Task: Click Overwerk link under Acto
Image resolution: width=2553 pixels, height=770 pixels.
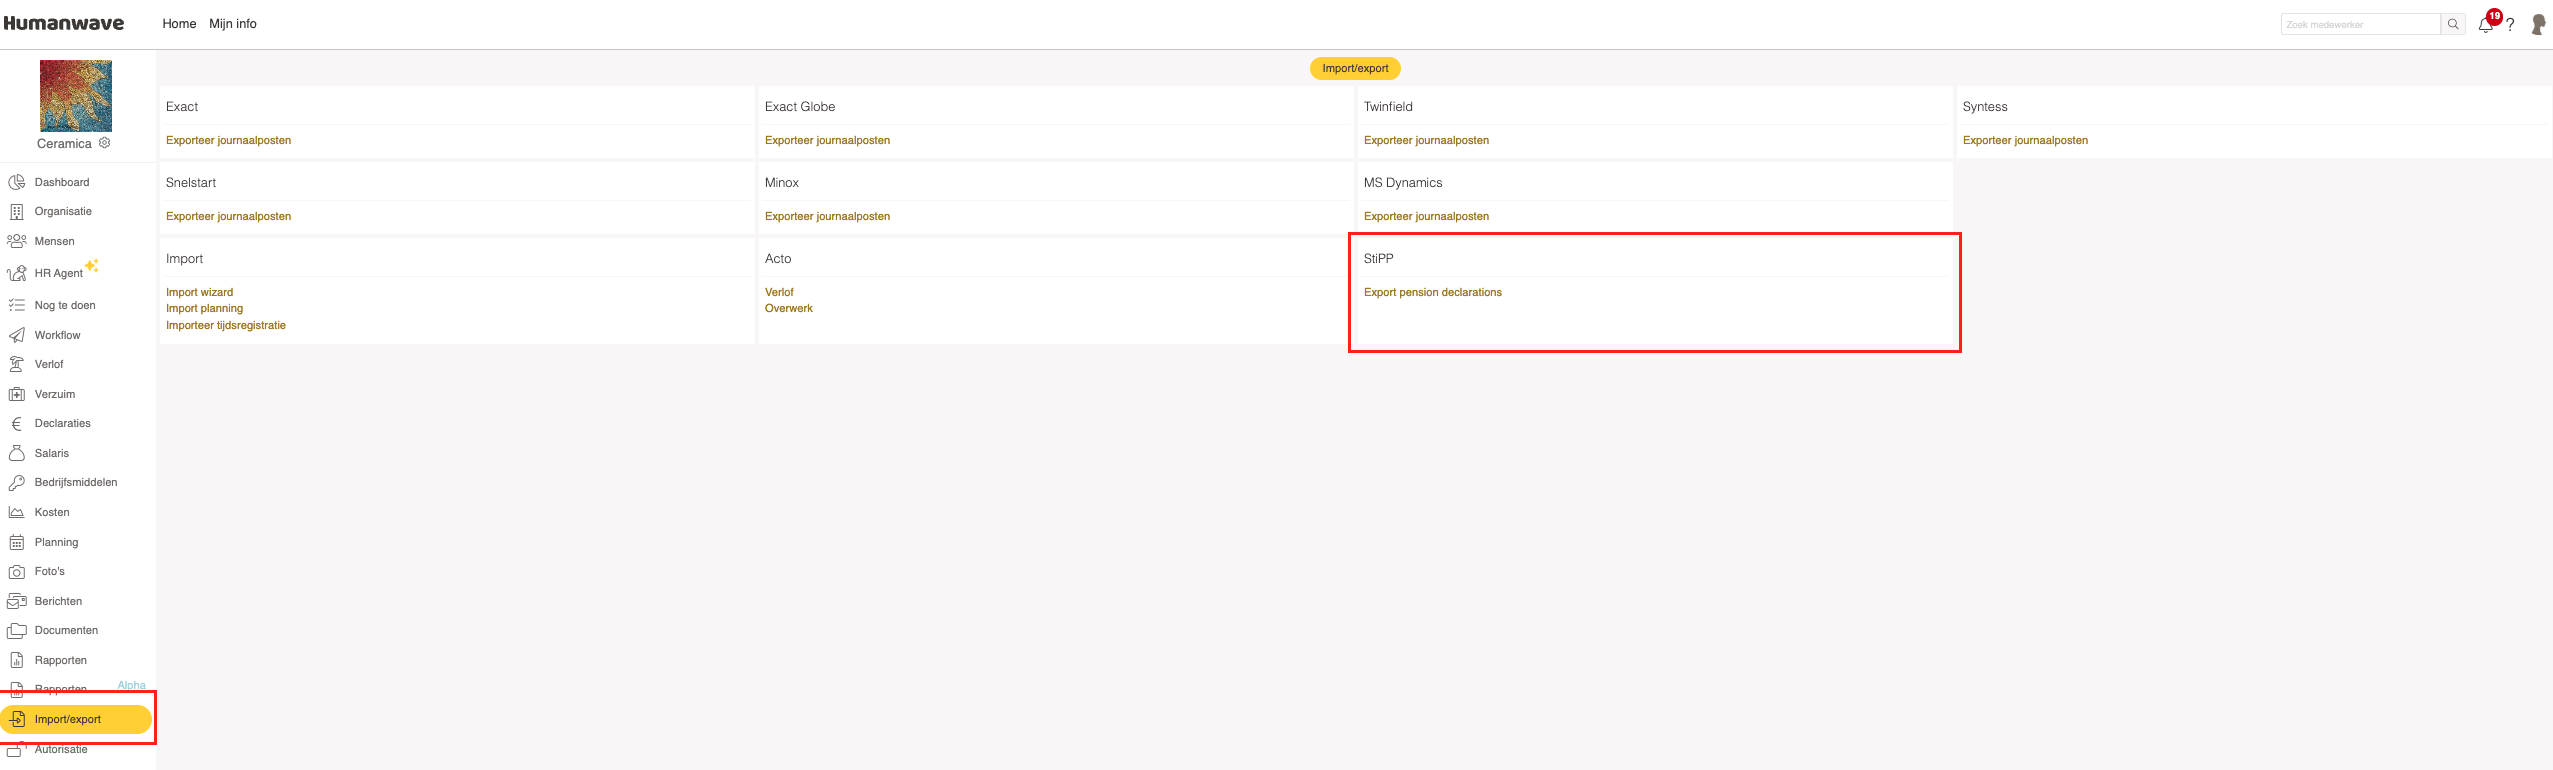Action: coord(788,308)
